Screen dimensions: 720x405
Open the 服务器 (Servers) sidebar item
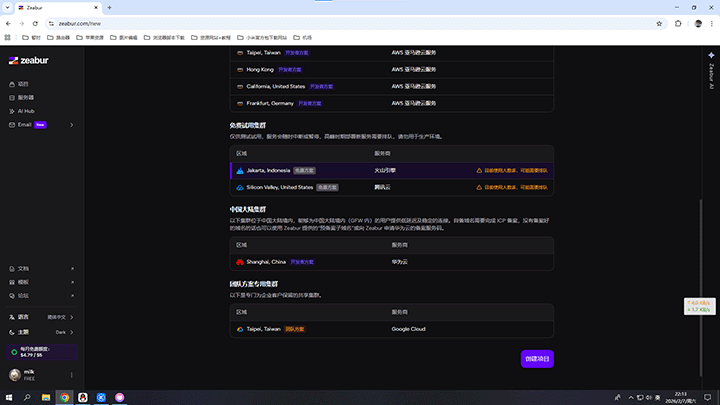[26, 97]
